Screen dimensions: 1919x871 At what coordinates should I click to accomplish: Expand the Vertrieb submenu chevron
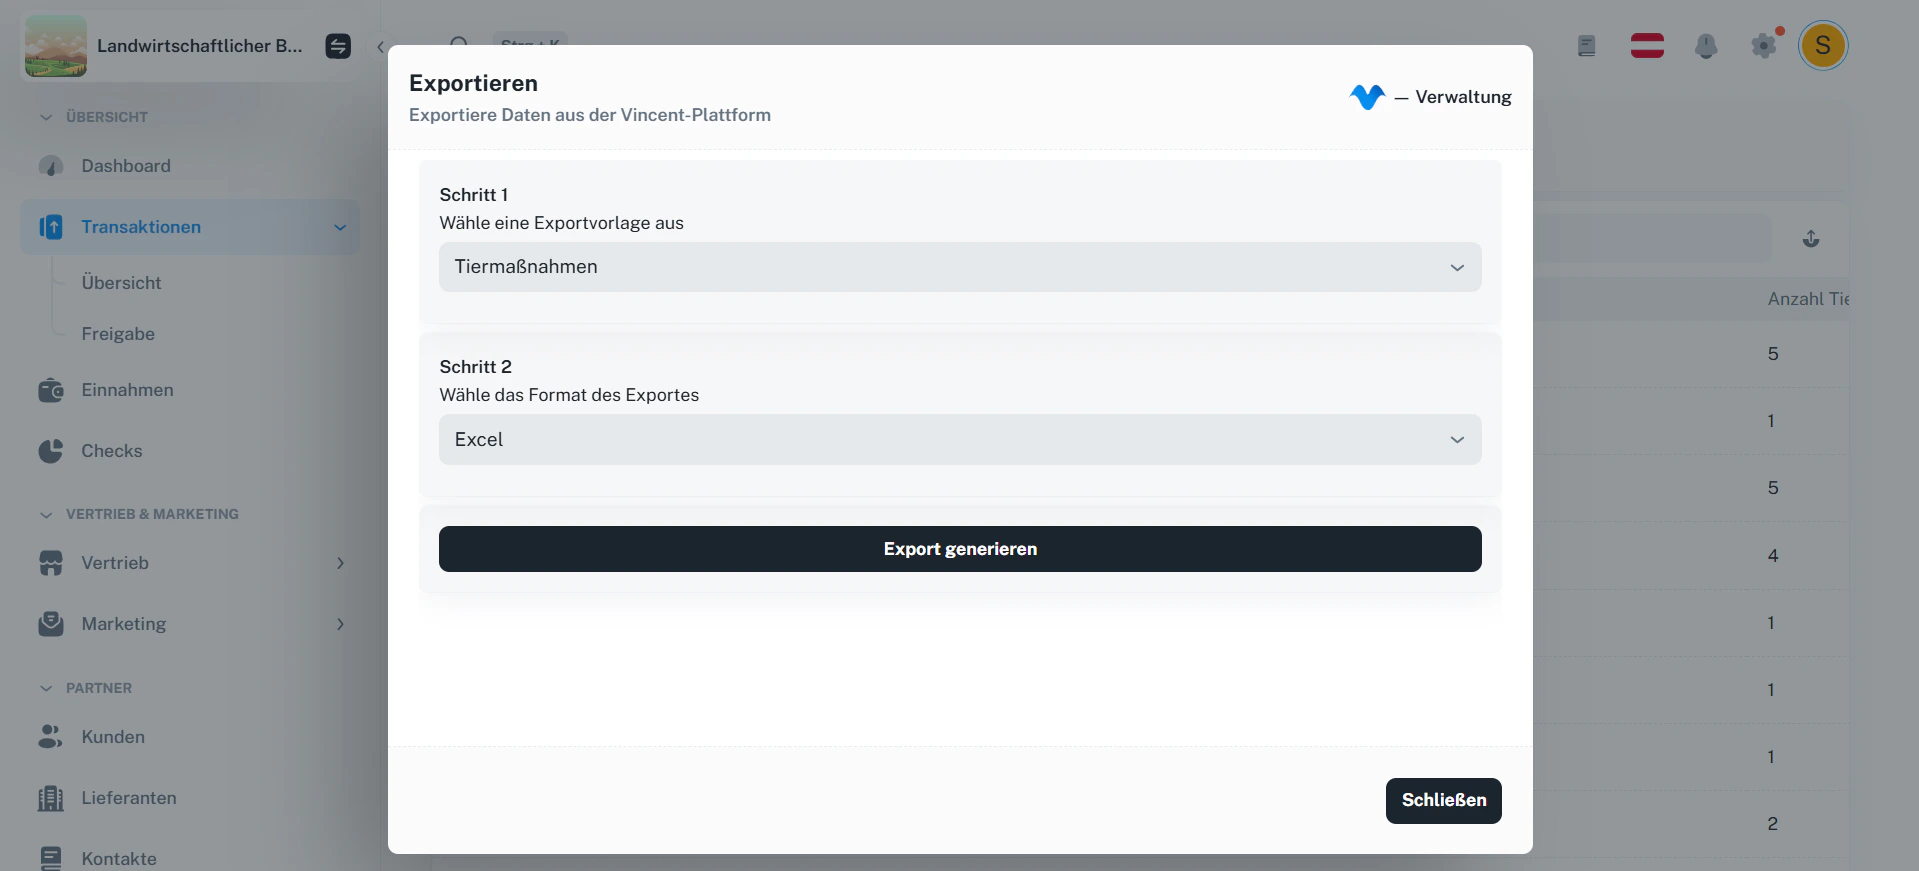[341, 563]
